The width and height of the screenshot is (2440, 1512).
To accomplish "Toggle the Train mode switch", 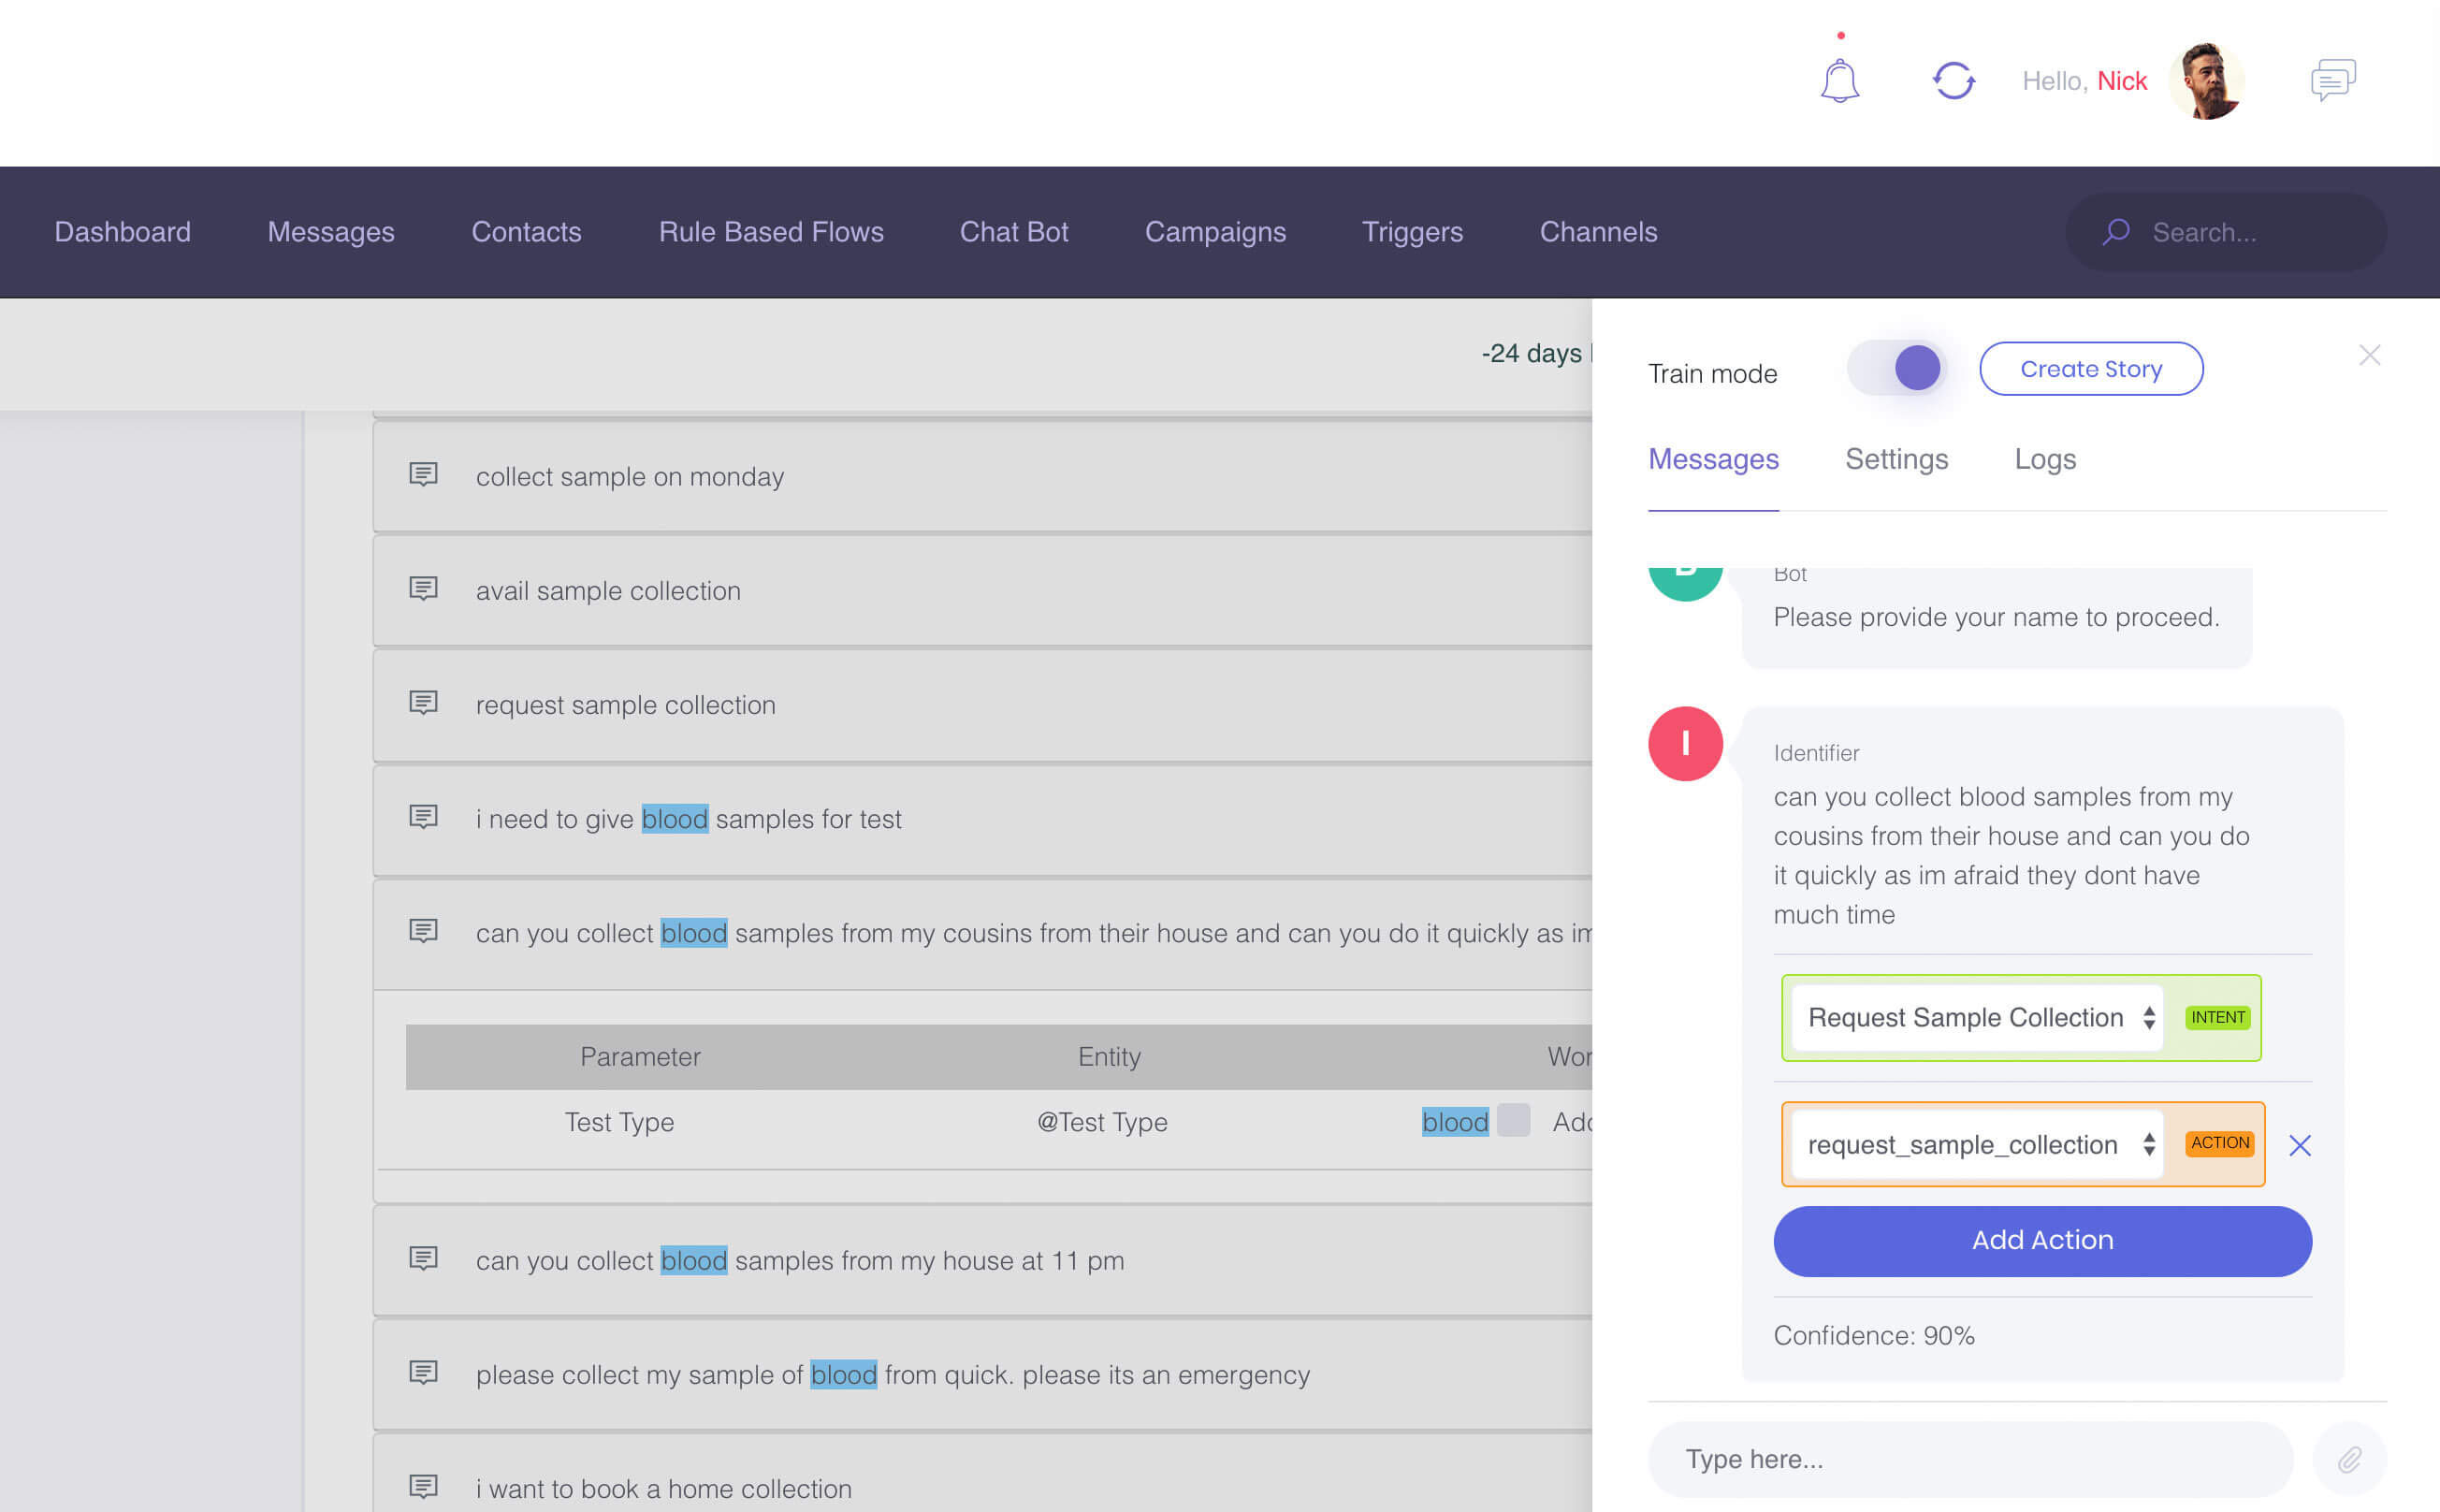I will click(x=1896, y=369).
